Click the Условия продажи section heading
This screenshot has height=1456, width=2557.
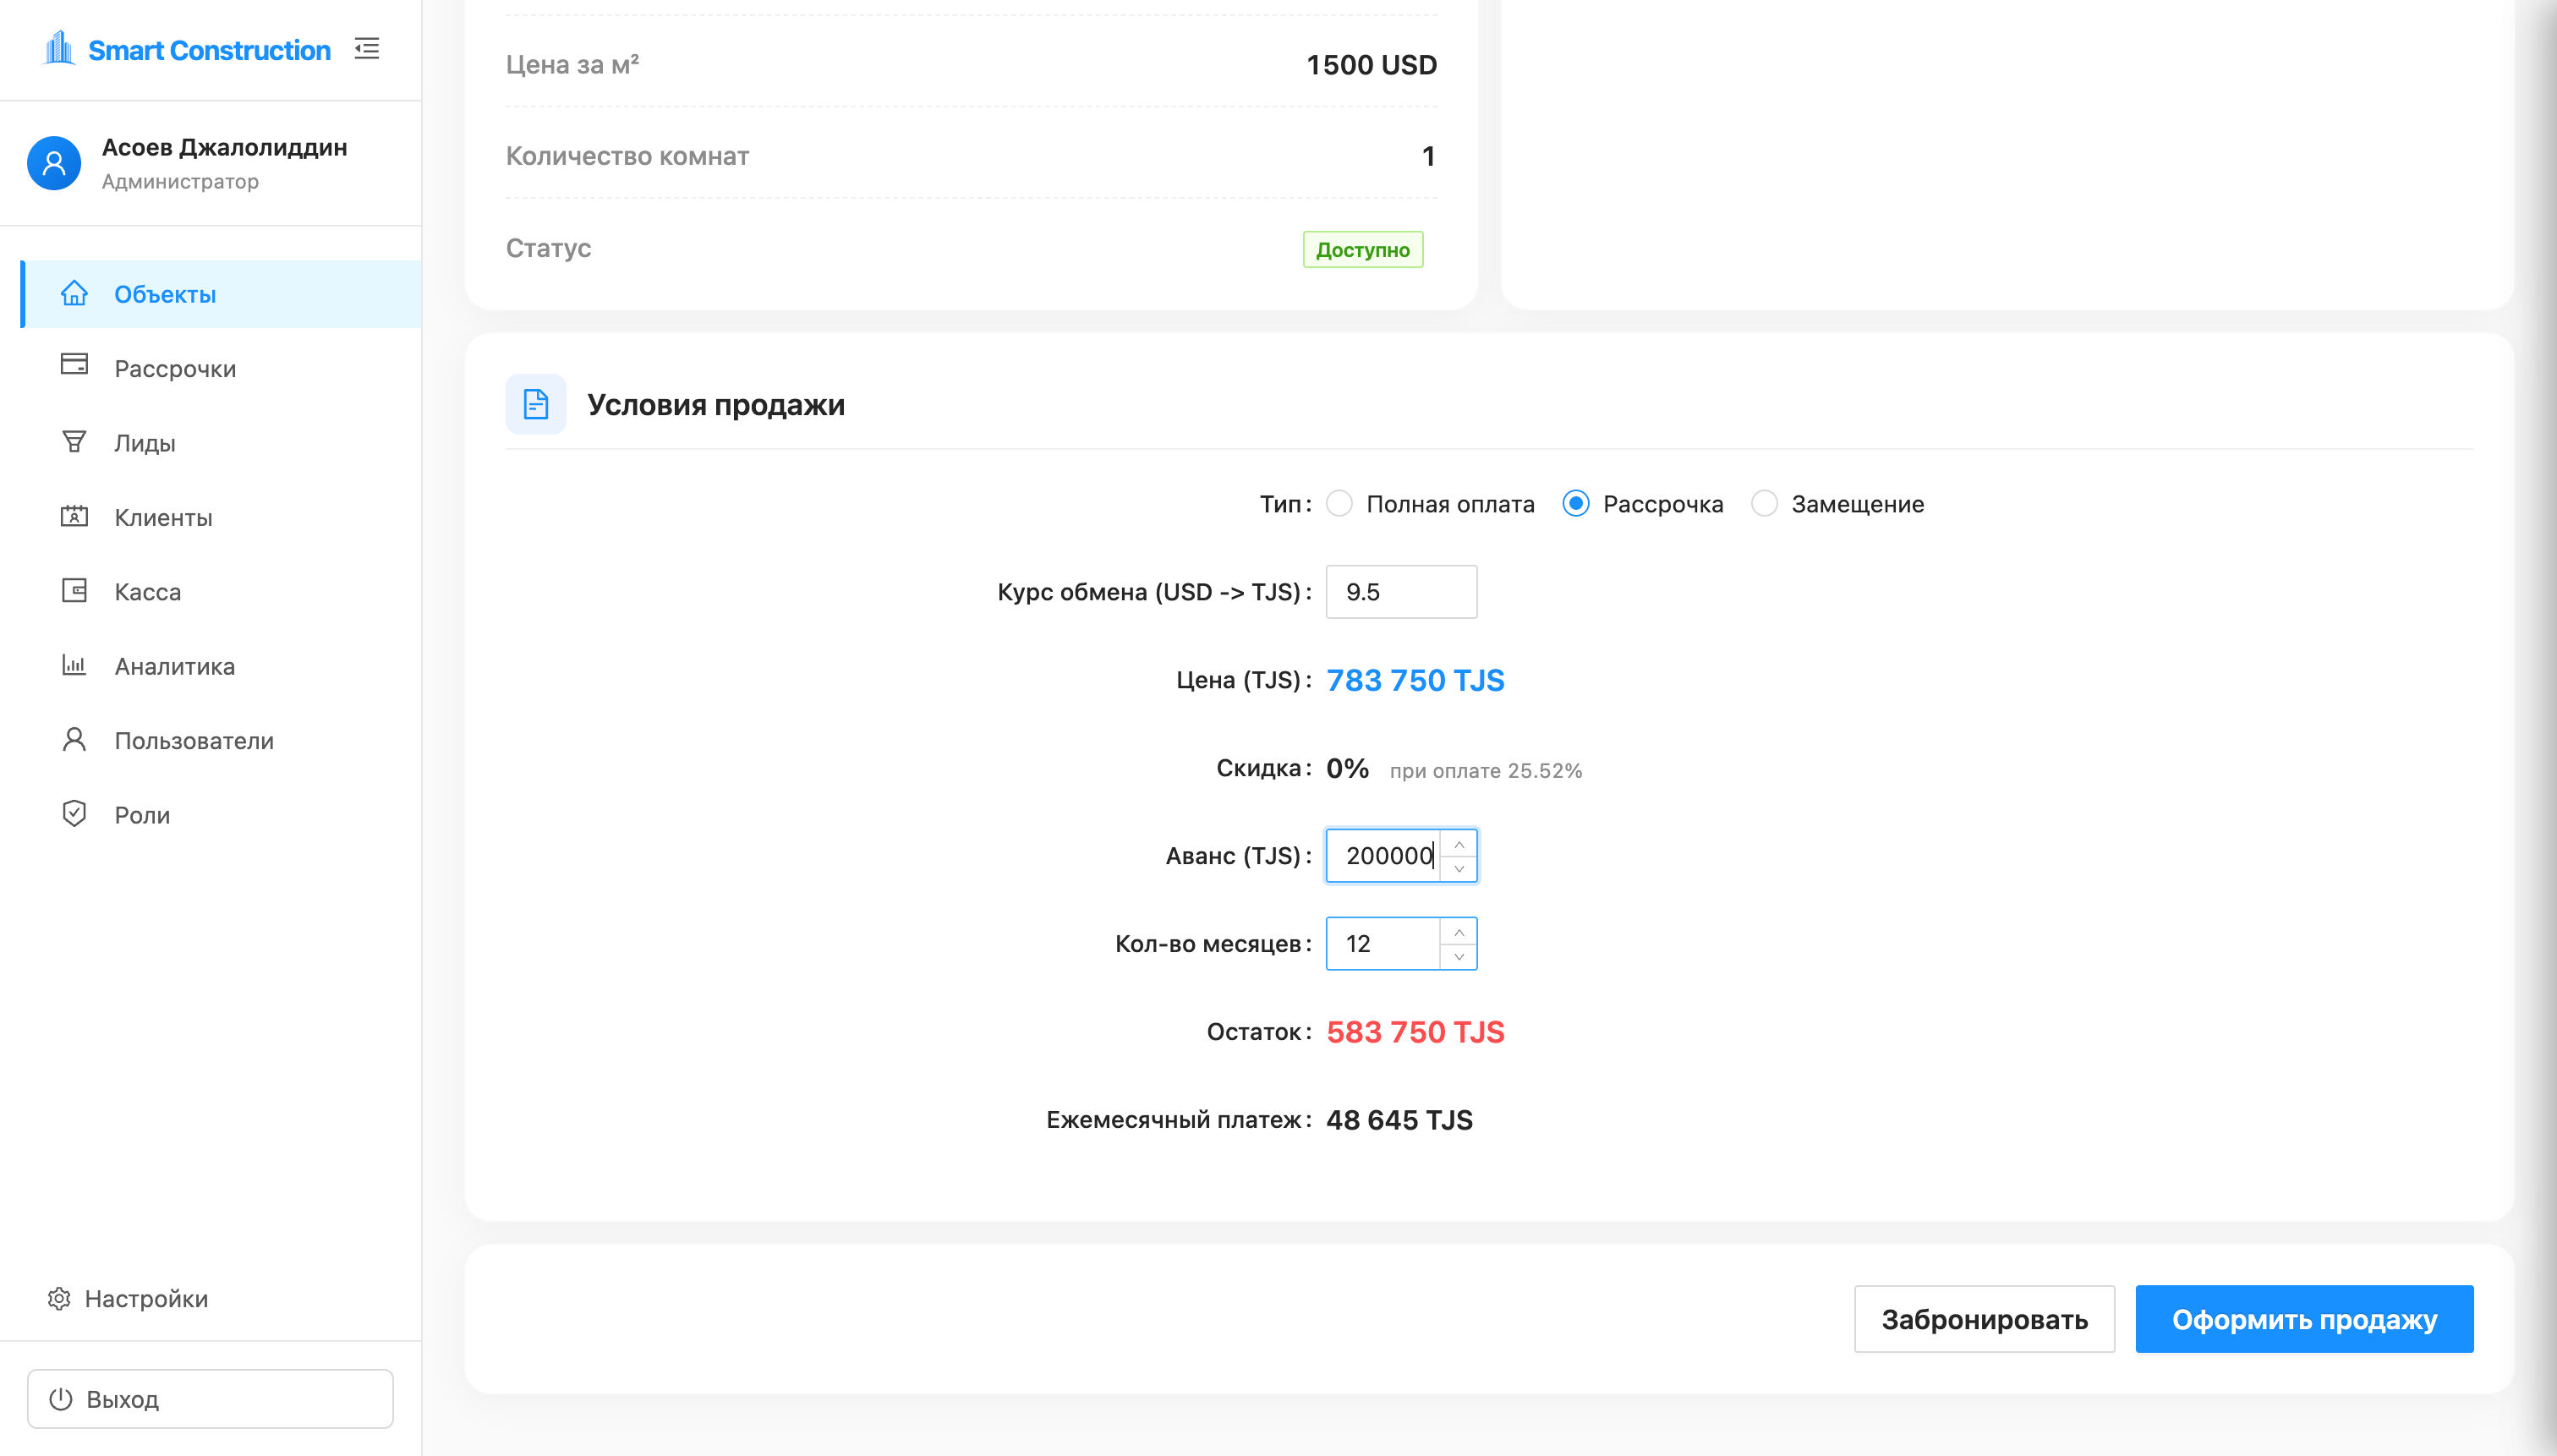[716, 404]
